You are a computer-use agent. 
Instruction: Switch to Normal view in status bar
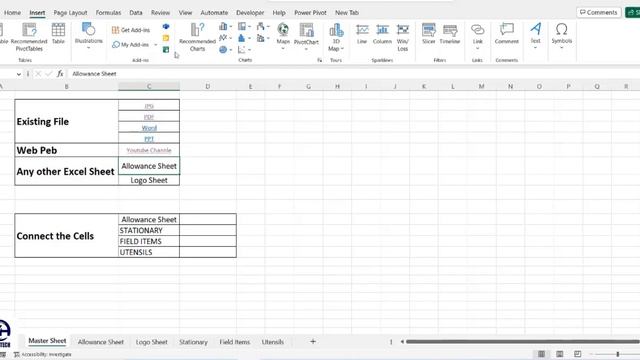tap(541, 354)
